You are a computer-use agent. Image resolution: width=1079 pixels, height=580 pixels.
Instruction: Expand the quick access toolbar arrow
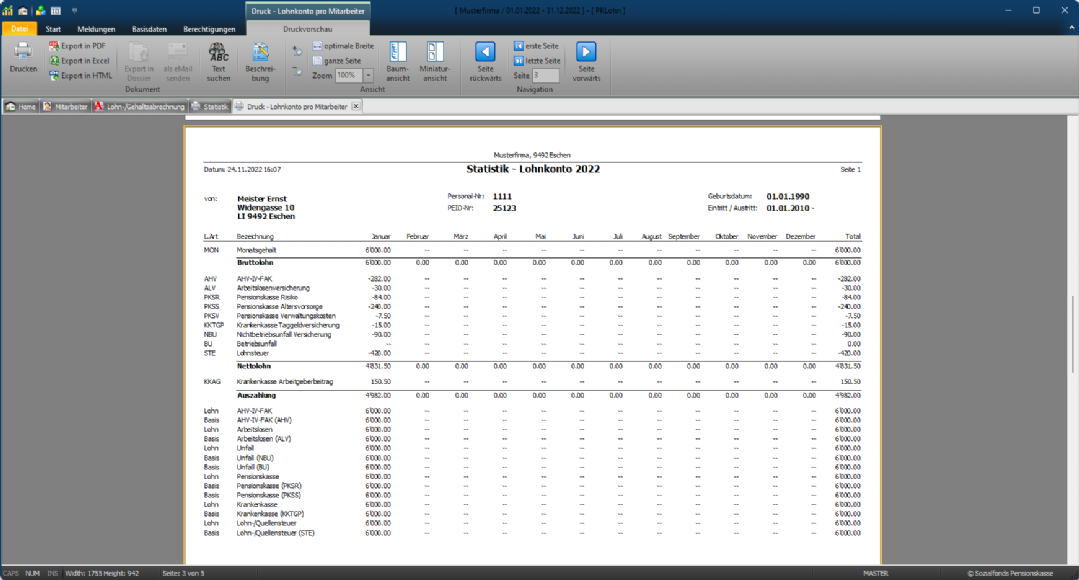click(x=72, y=10)
